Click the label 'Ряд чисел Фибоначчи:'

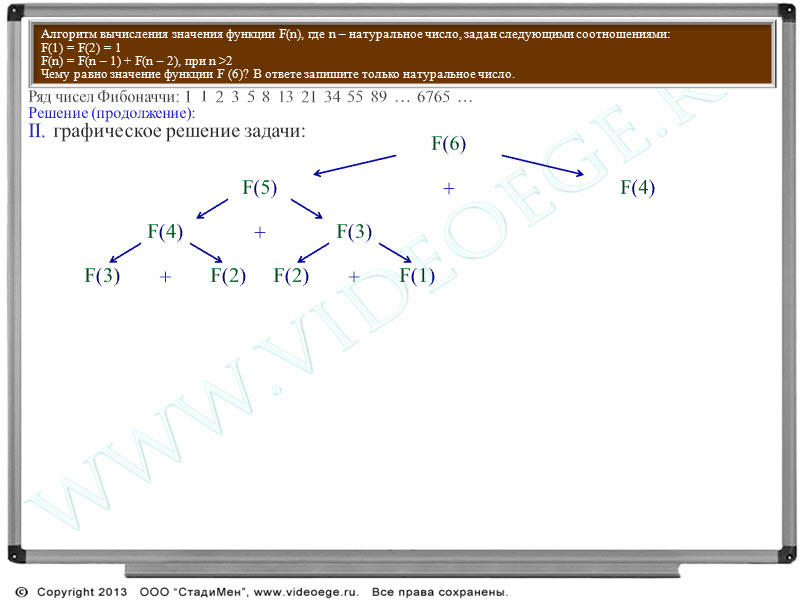pos(104,97)
